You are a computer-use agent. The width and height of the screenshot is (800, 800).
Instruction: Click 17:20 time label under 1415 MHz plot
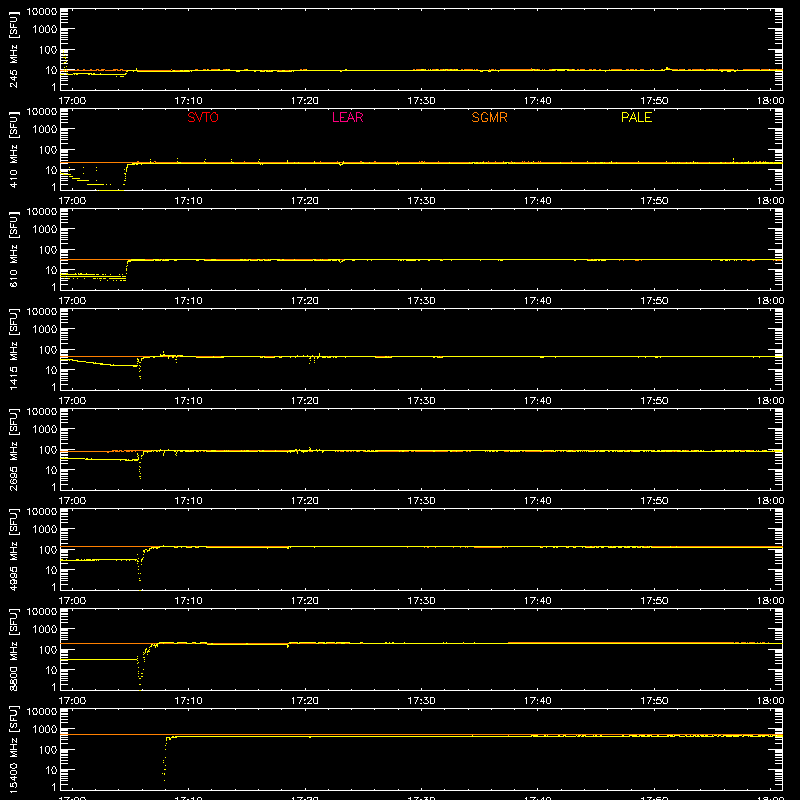coord(305,401)
